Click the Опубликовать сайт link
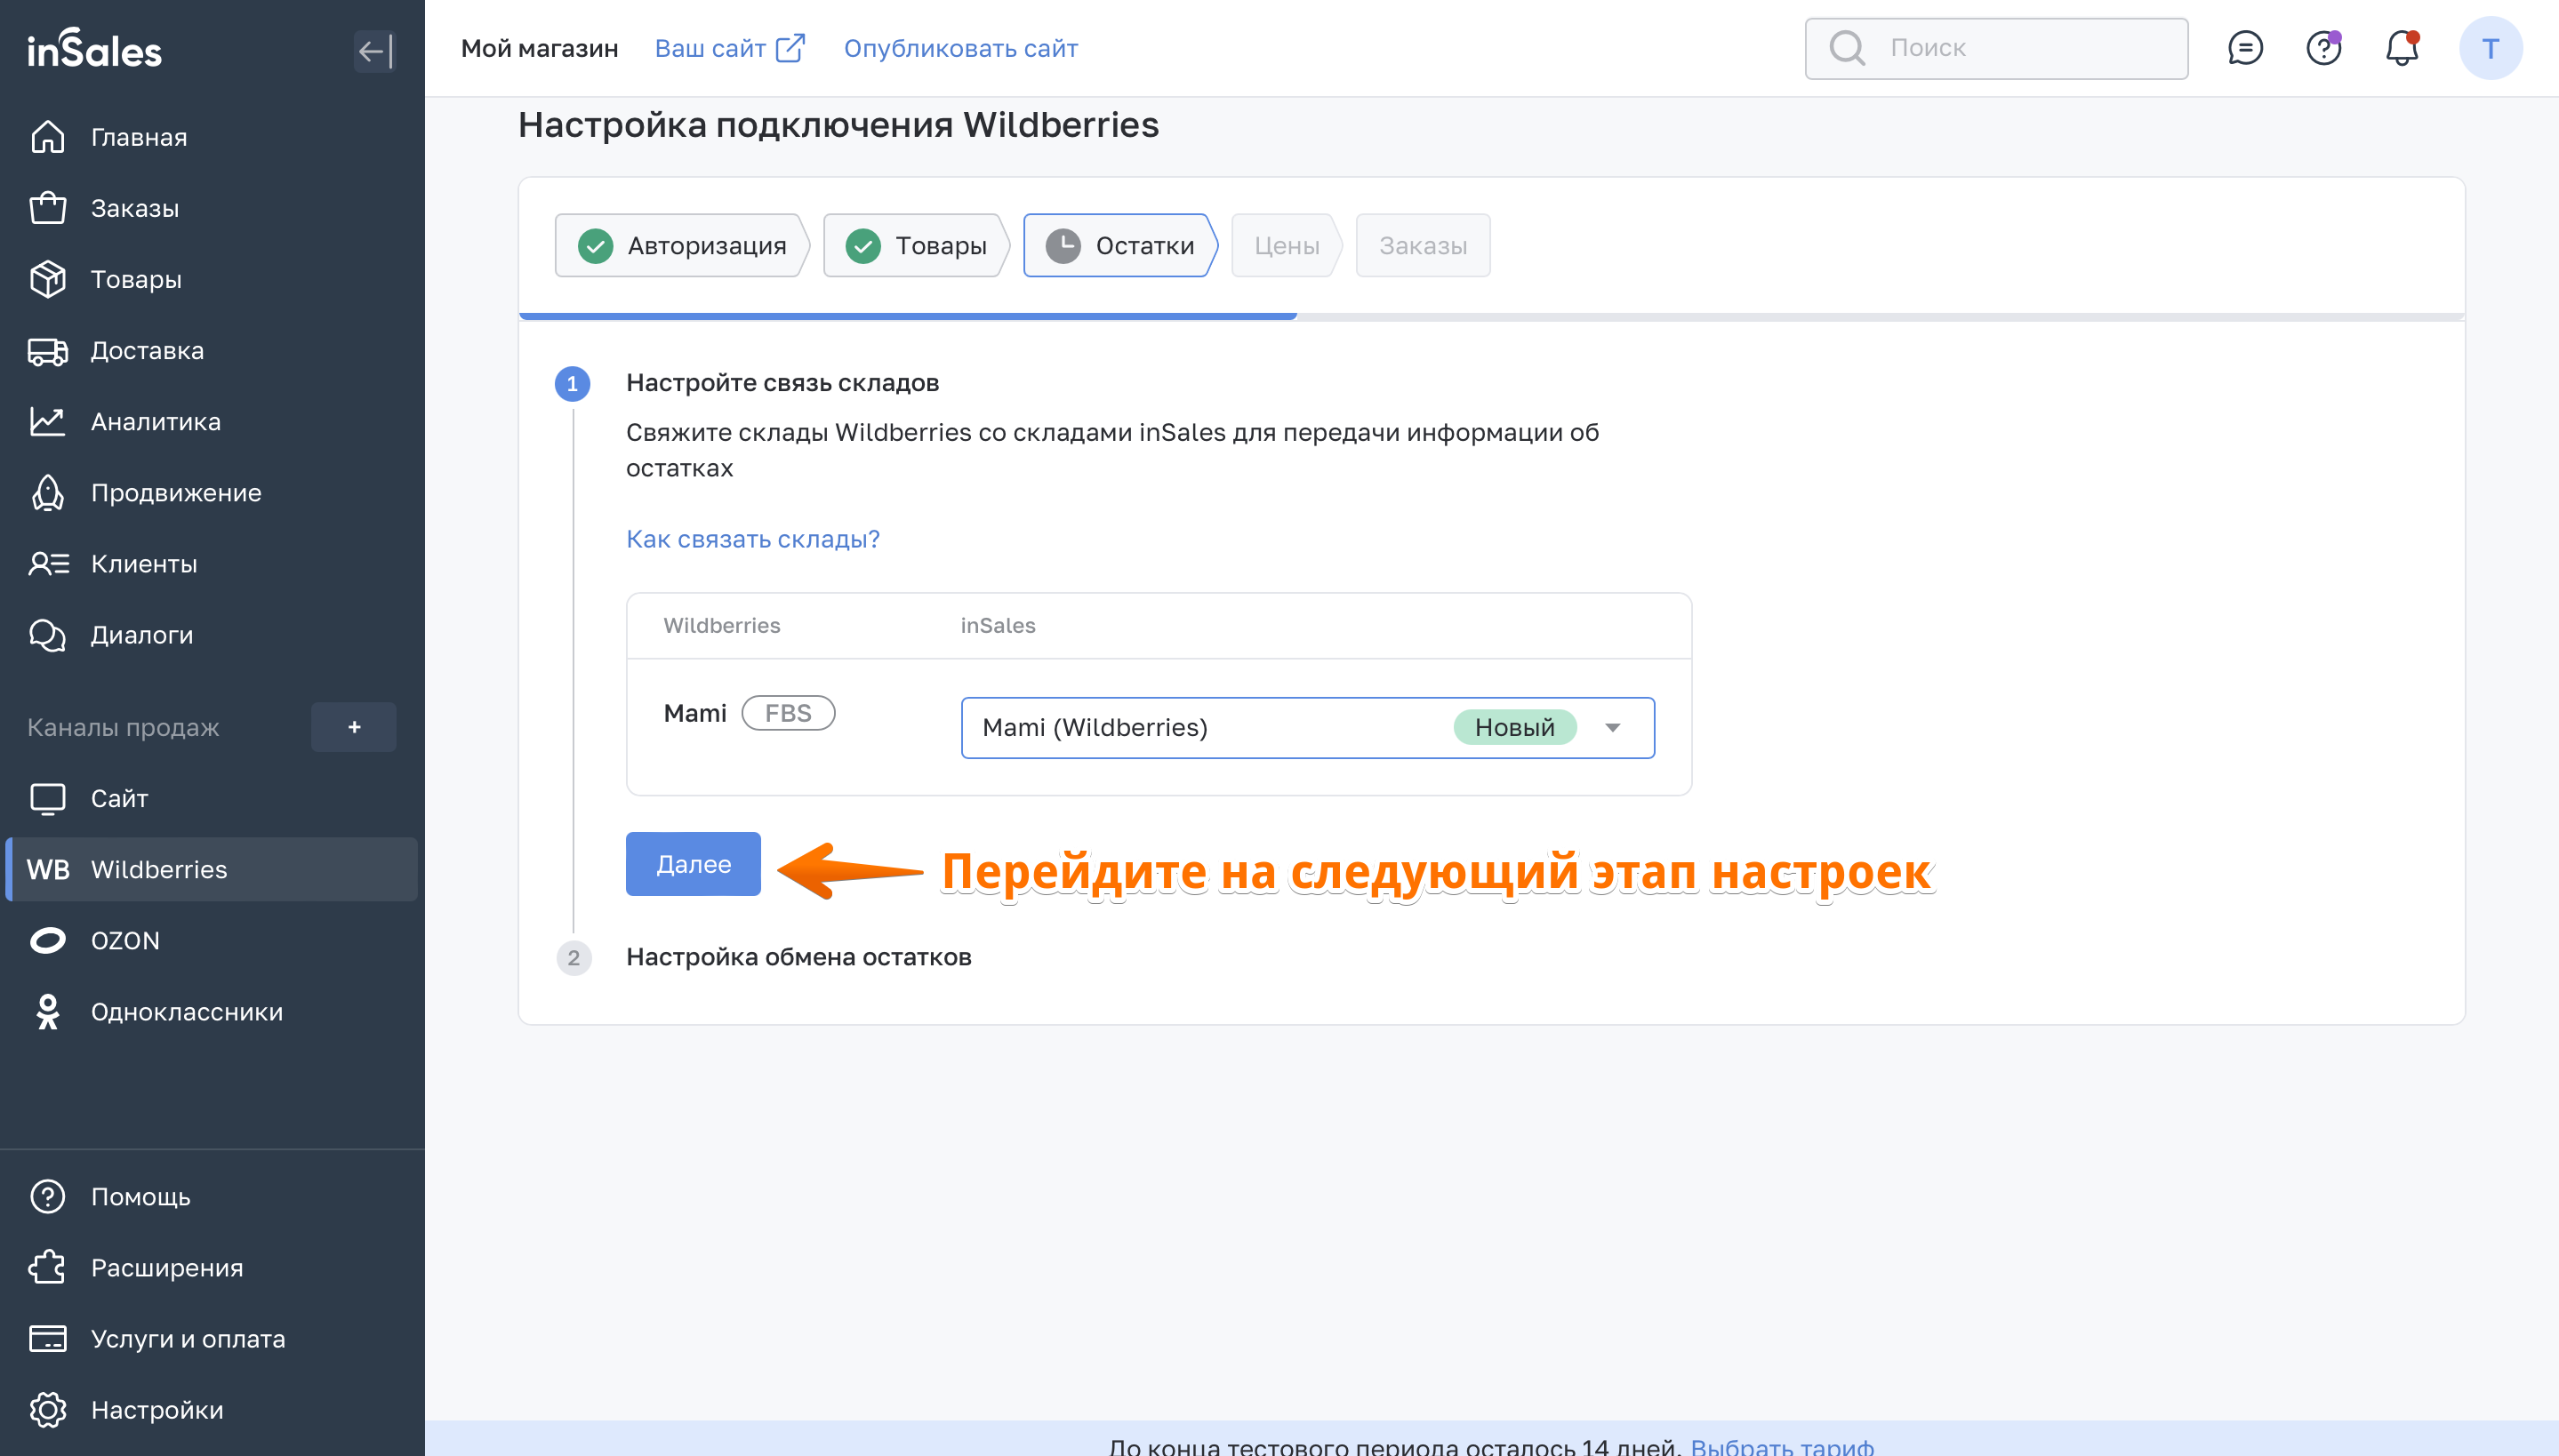 coord(960,48)
